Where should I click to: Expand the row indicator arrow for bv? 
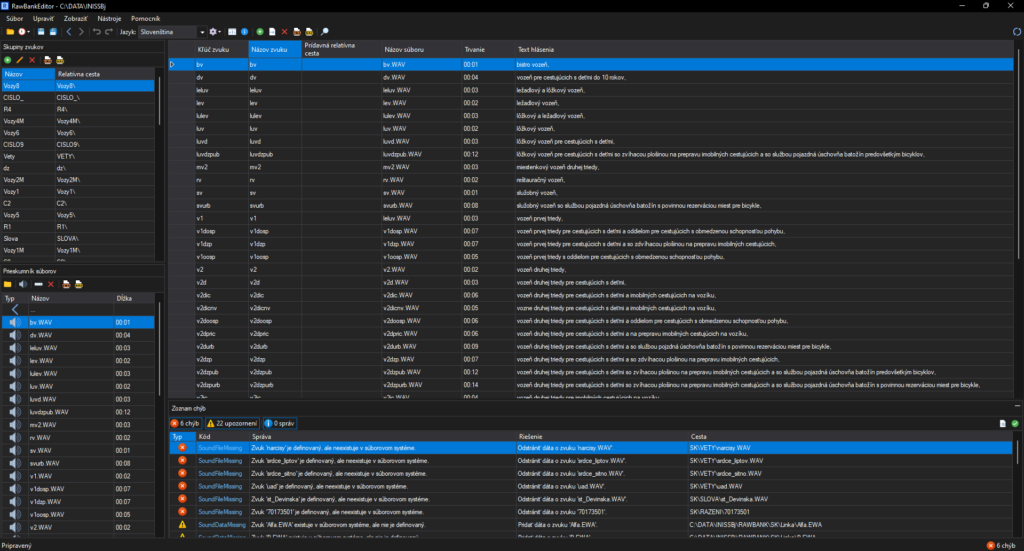pyautogui.click(x=172, y=65)
